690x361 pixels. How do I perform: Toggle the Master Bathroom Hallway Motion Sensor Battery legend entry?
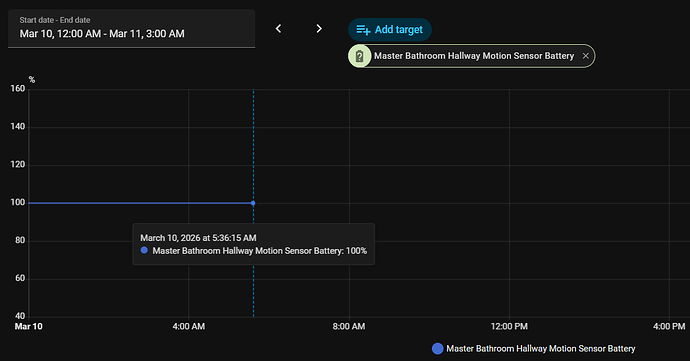533,349
